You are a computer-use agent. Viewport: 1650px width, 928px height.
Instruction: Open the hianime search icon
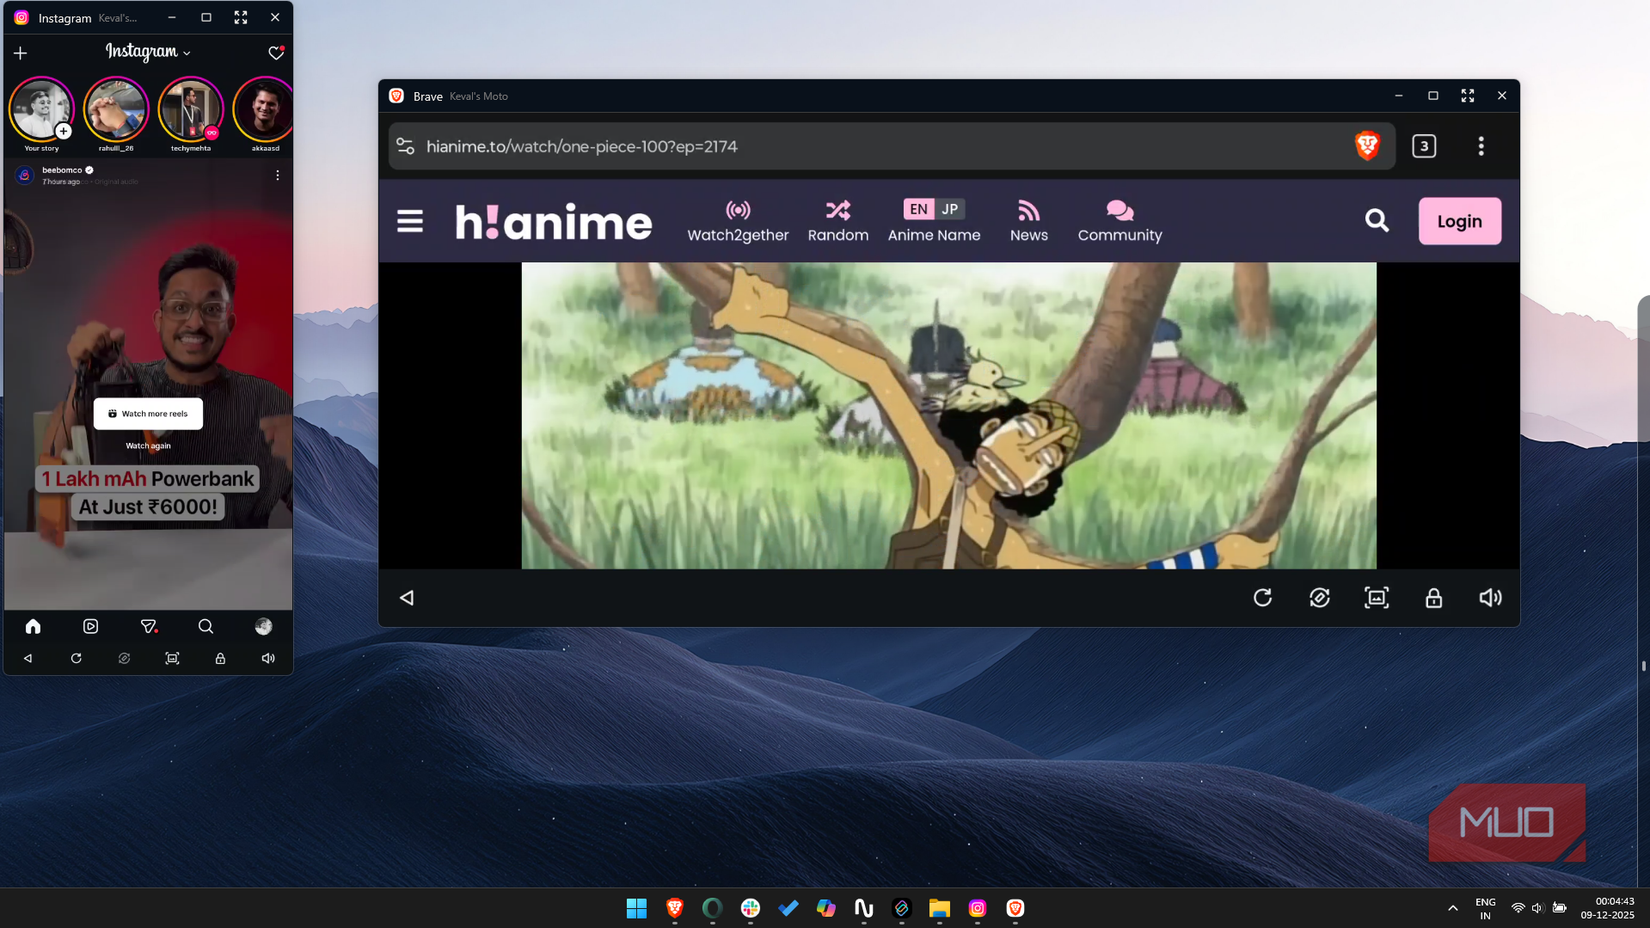pos(1377,221)
